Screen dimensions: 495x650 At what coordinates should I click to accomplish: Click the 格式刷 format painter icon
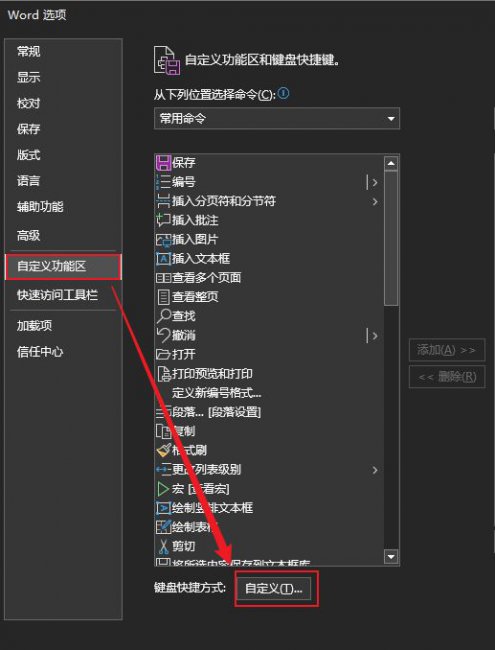(163, 450)
